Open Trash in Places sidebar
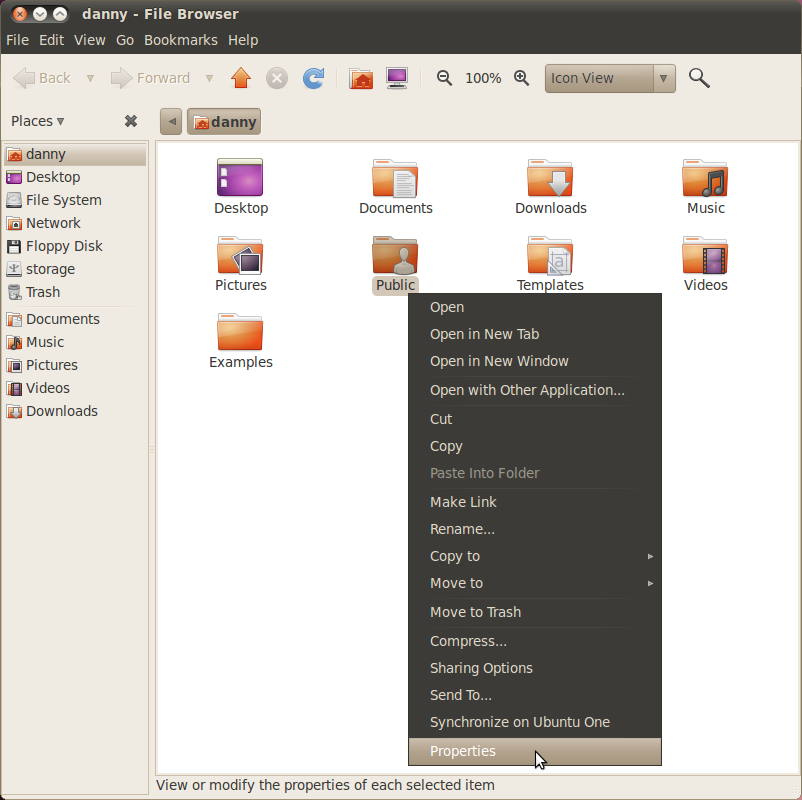 (x=75, y=292)
